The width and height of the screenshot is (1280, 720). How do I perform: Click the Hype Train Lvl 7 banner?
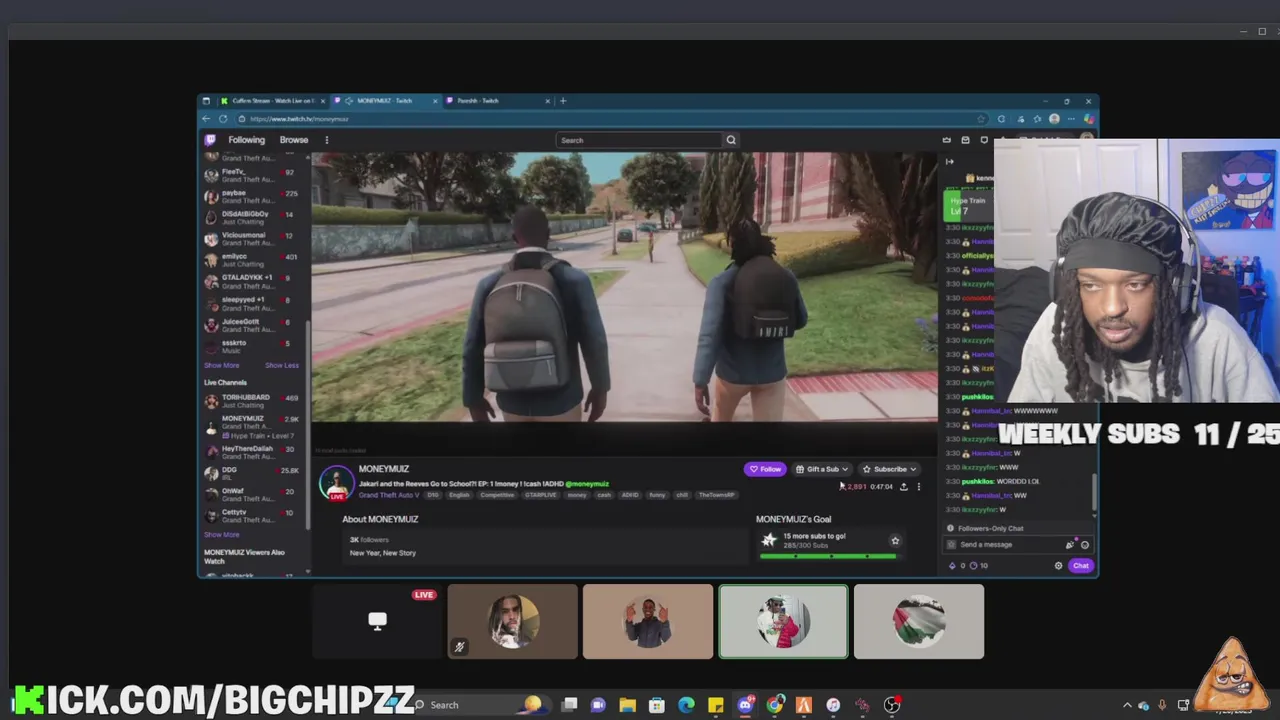tap(968, 205)
